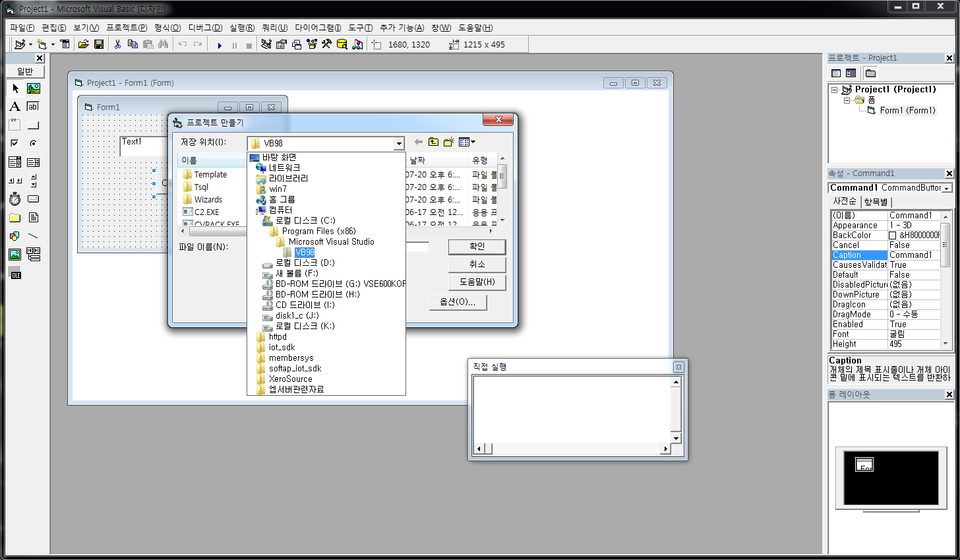The image size is (960, 560).
Task: Click the Cut toolbar icon
Action: [x=117, y=44]
